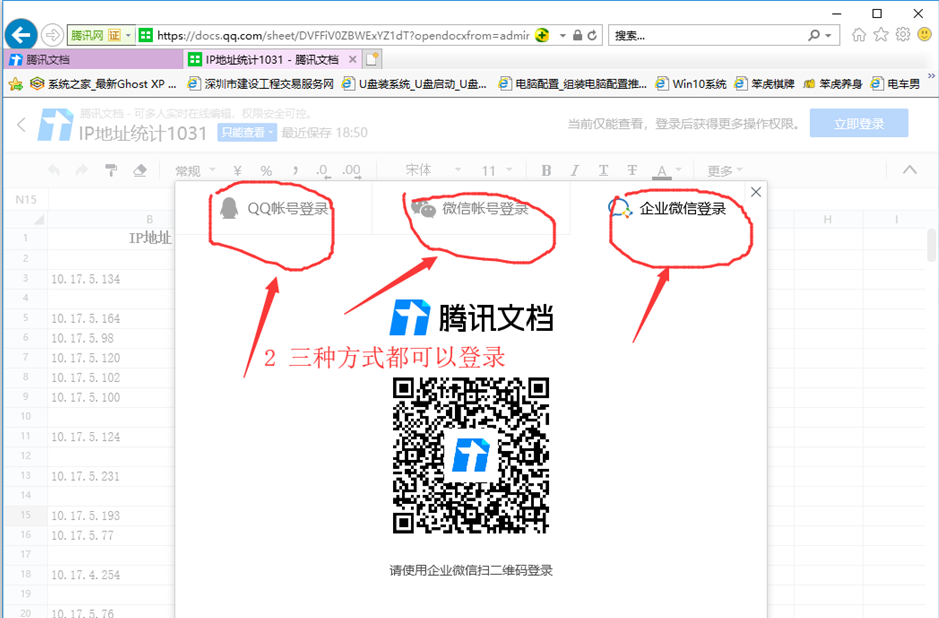Open the Win10系统 bookmark link
This screenshot has width=939, height=618.
point(692,84)
